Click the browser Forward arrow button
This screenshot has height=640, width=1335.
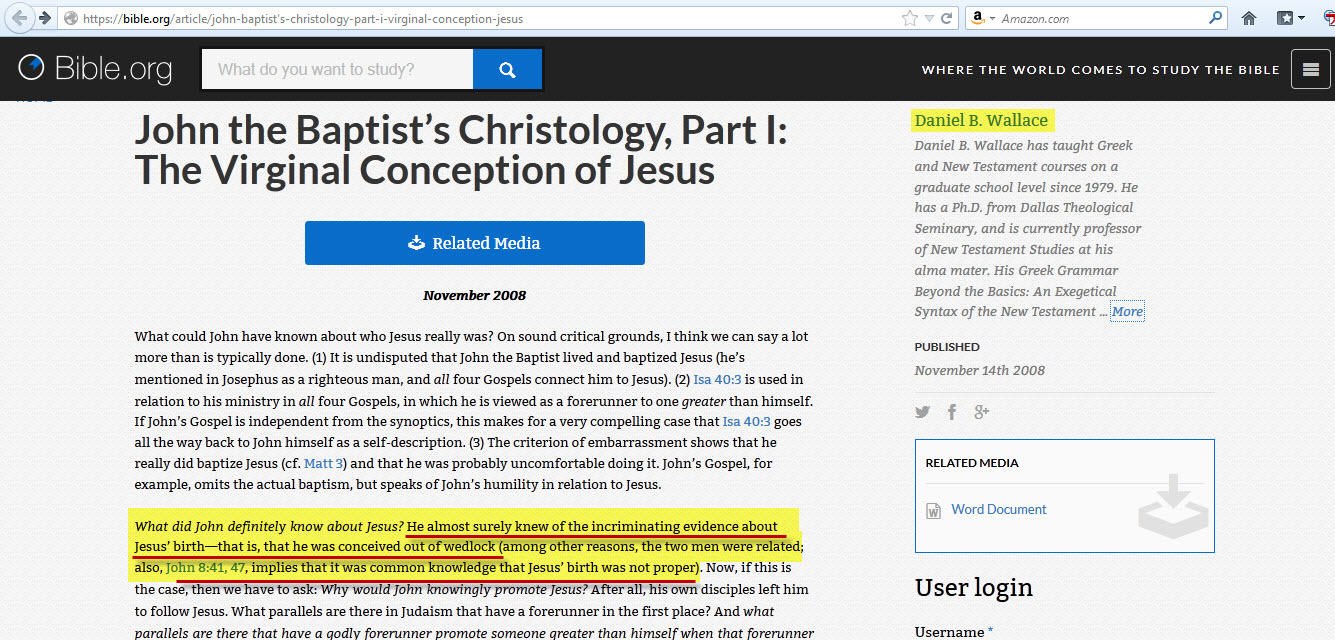pyautogui.click(x=44, y=18)
